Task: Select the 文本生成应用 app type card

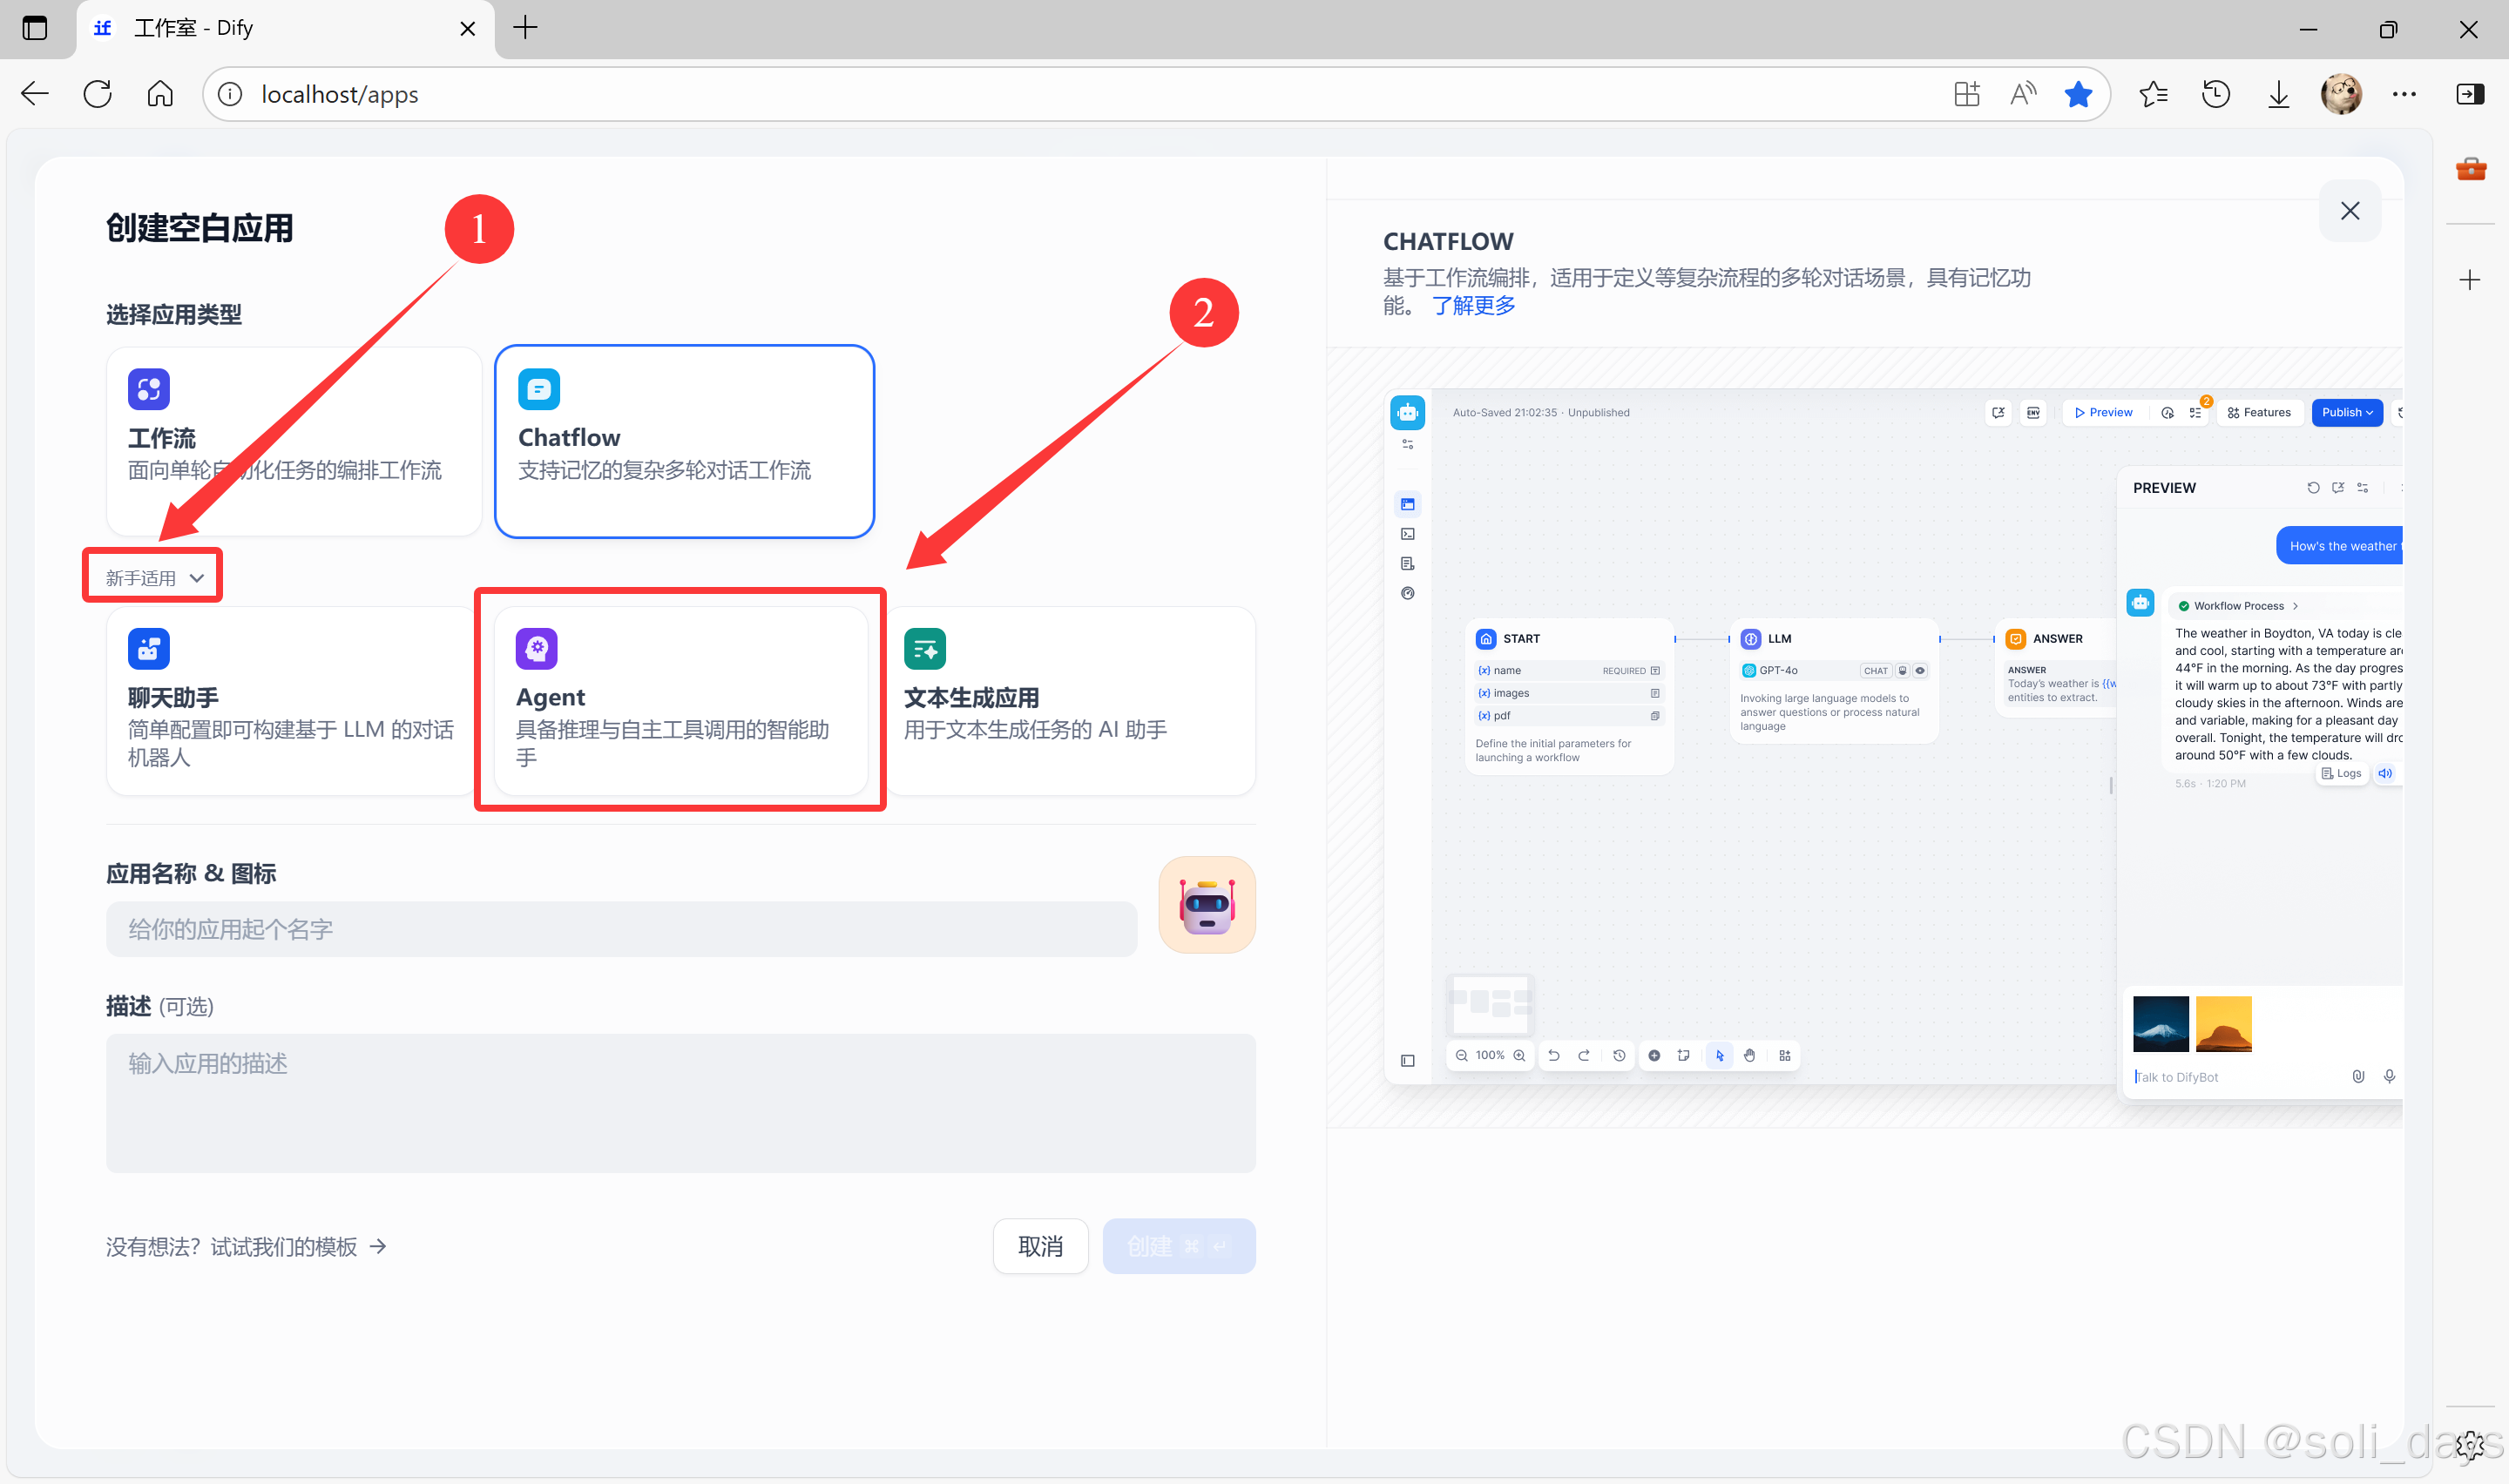Action: tap(1070, 700)
